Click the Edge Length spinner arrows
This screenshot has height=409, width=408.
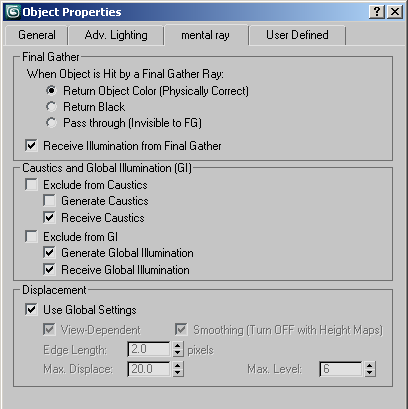(x=178, y=349)
